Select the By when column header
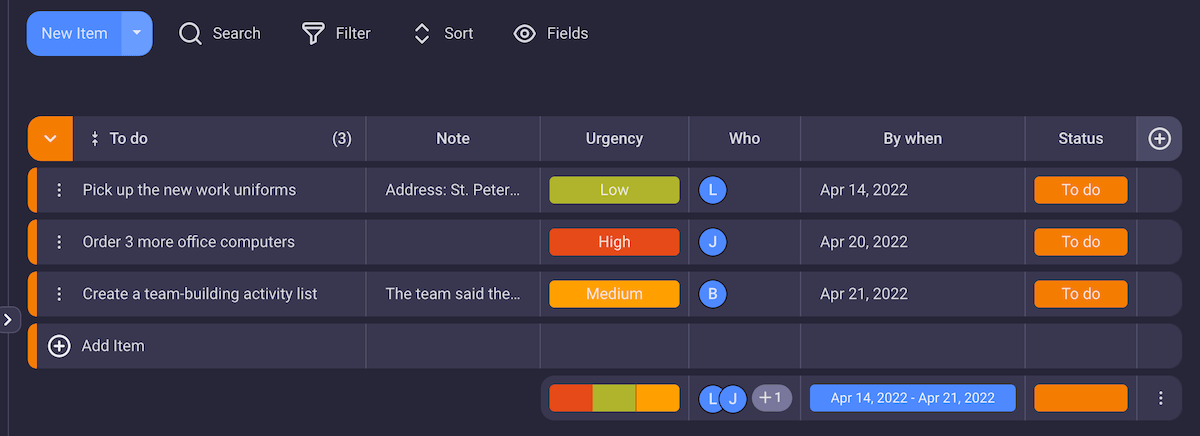Viewport: 1200px width, 436px height. (x=912, y=139)
